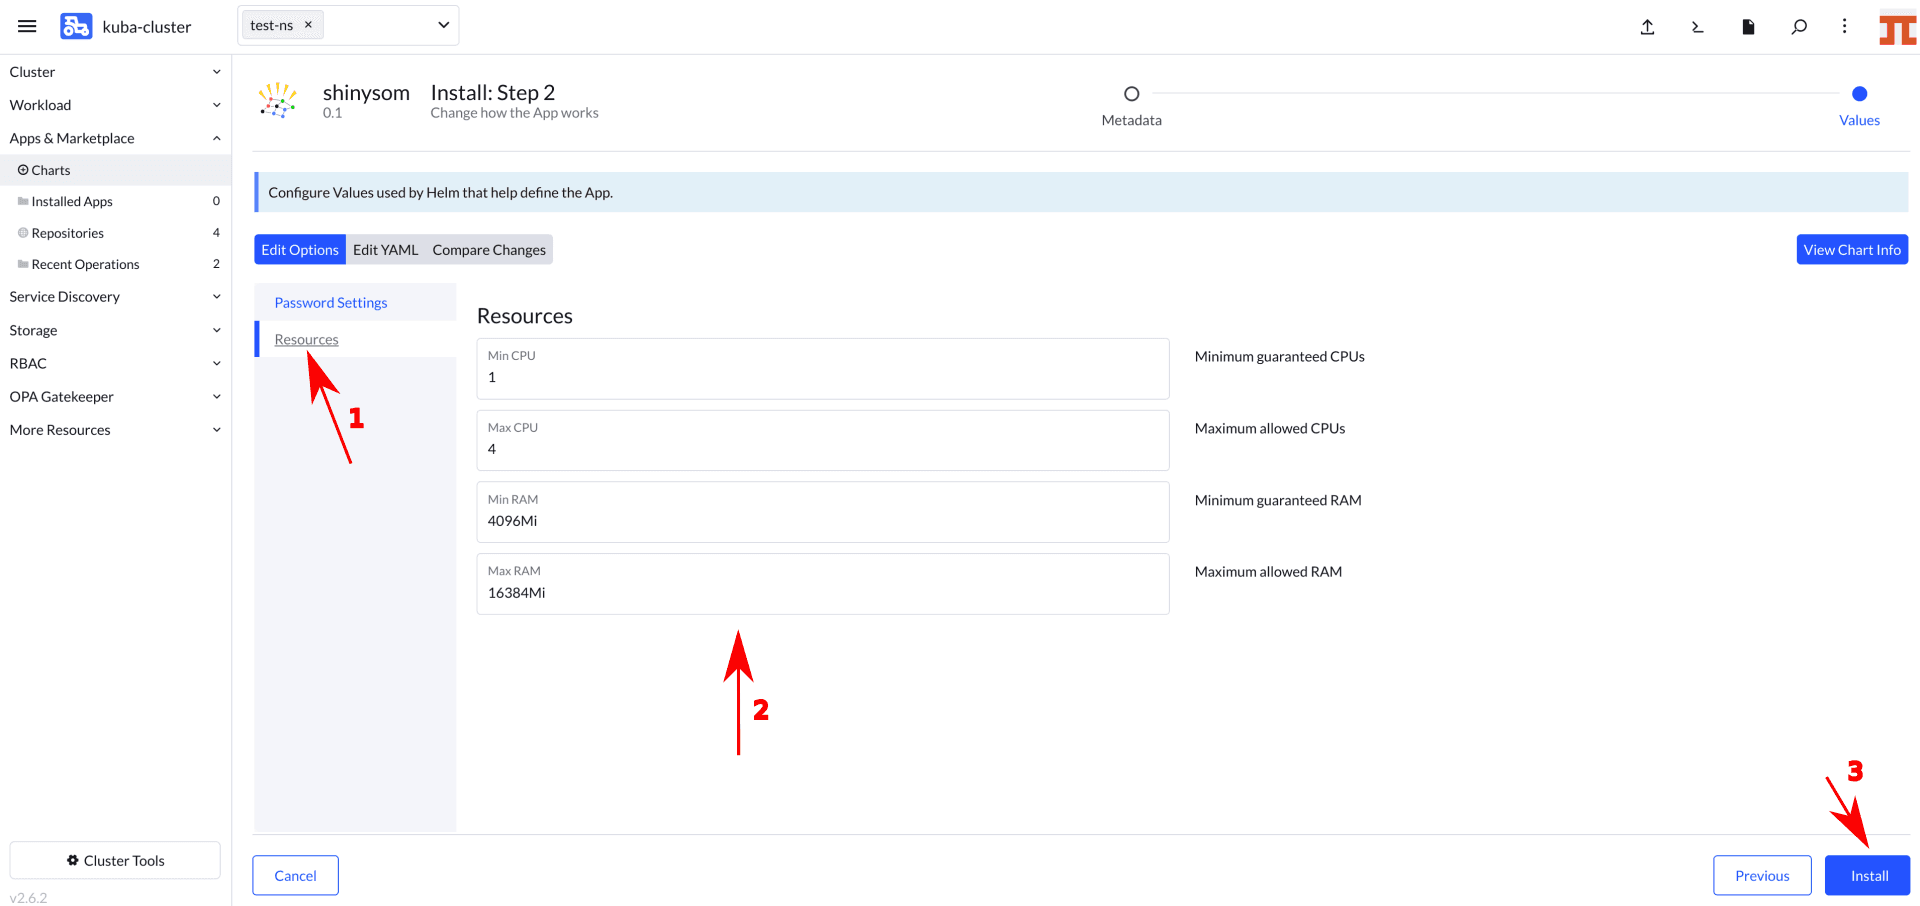
Task: Click the brand logo in the top-right corner
Action: 1899,27
